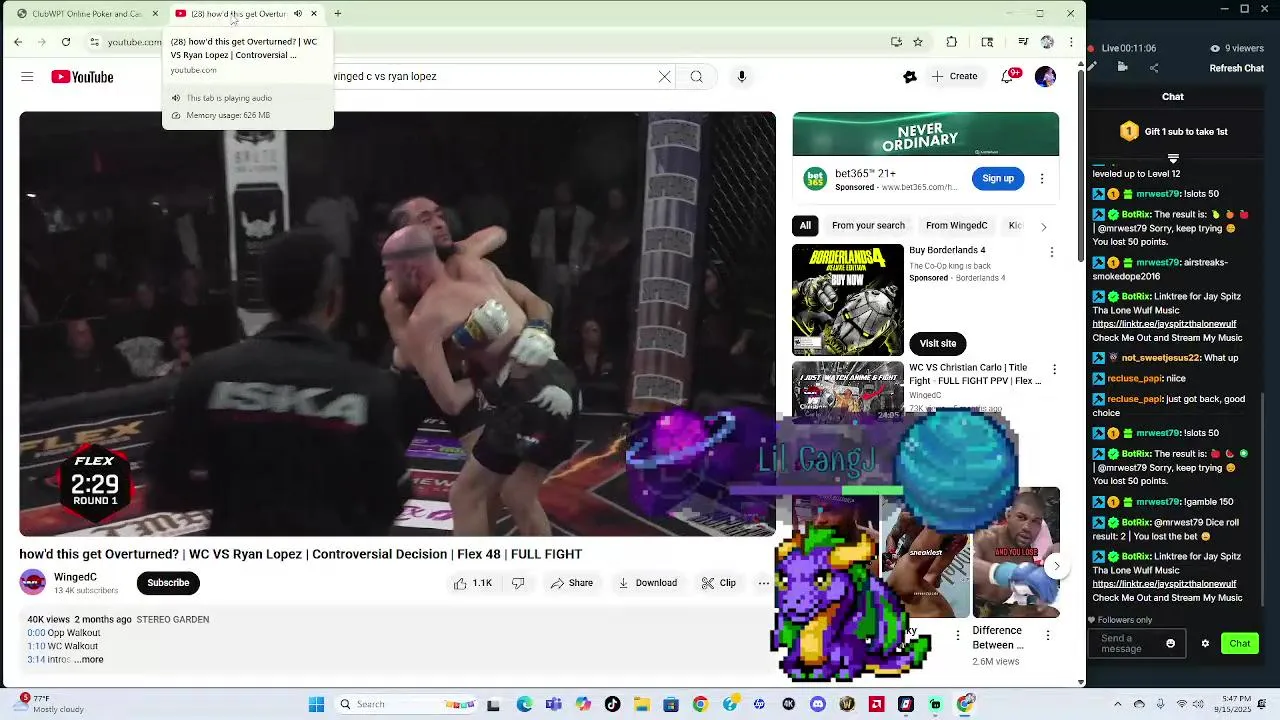Bookmark this page with the star
Screen dimensions: 1280x720
pos(918,42)
